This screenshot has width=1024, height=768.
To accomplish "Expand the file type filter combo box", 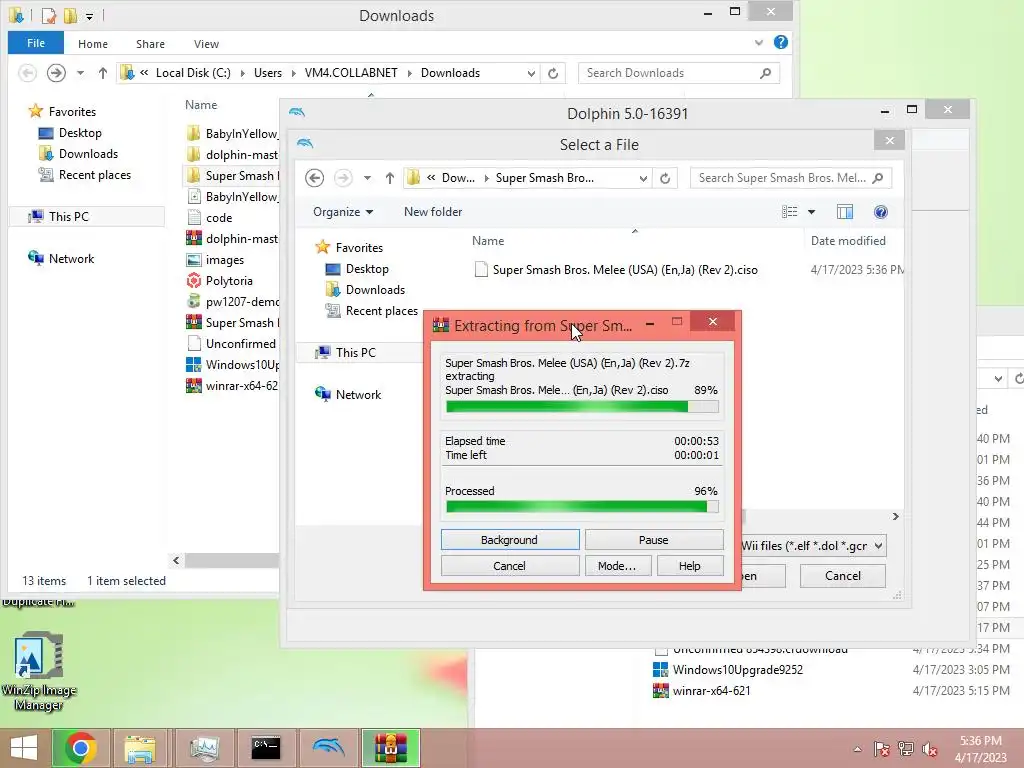I will tap(879, 545).
